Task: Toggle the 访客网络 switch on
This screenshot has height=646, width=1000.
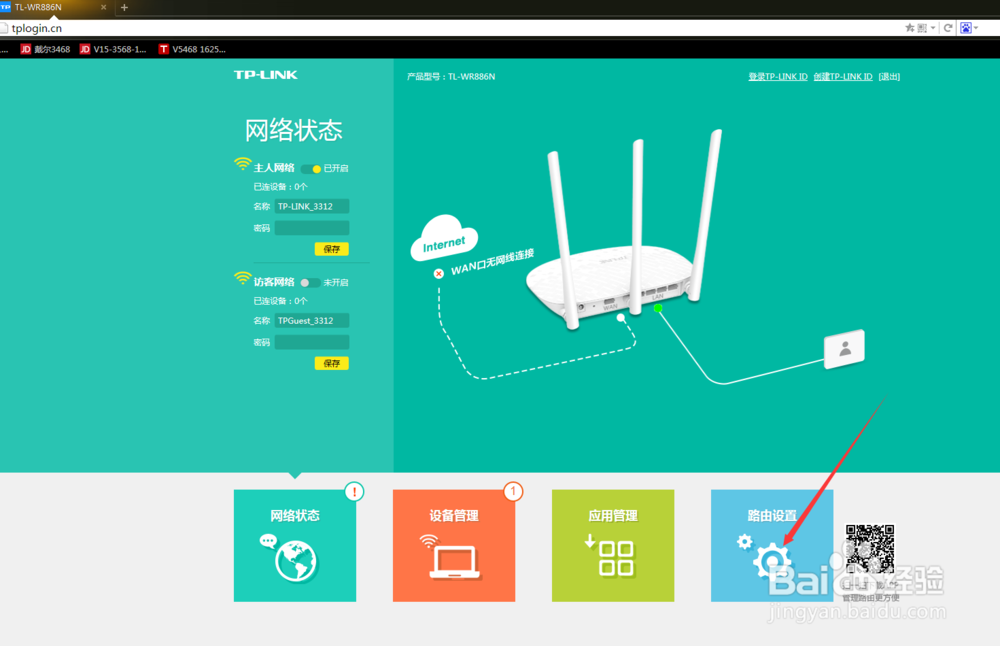Action: (310, 283)
